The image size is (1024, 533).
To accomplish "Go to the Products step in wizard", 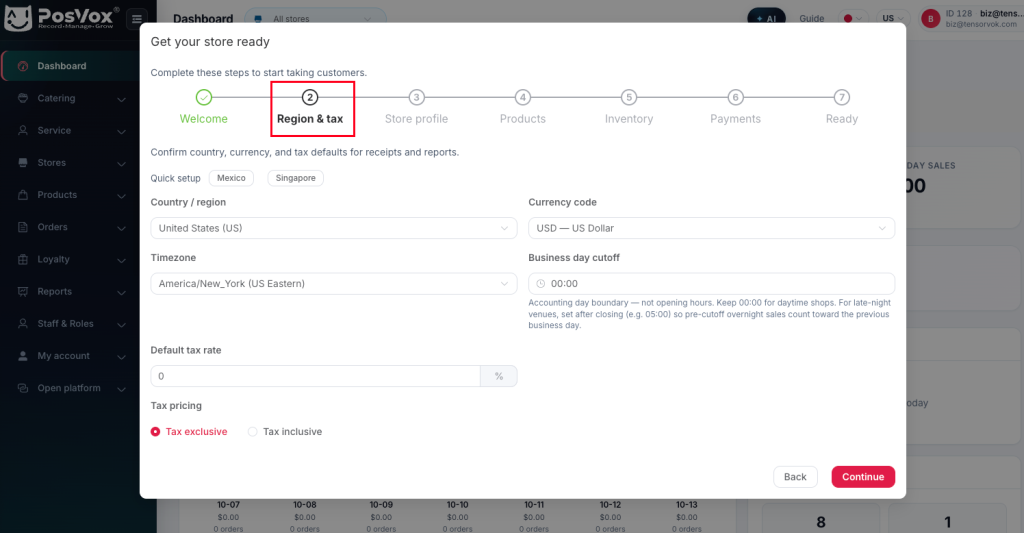I will coord(522,108).
